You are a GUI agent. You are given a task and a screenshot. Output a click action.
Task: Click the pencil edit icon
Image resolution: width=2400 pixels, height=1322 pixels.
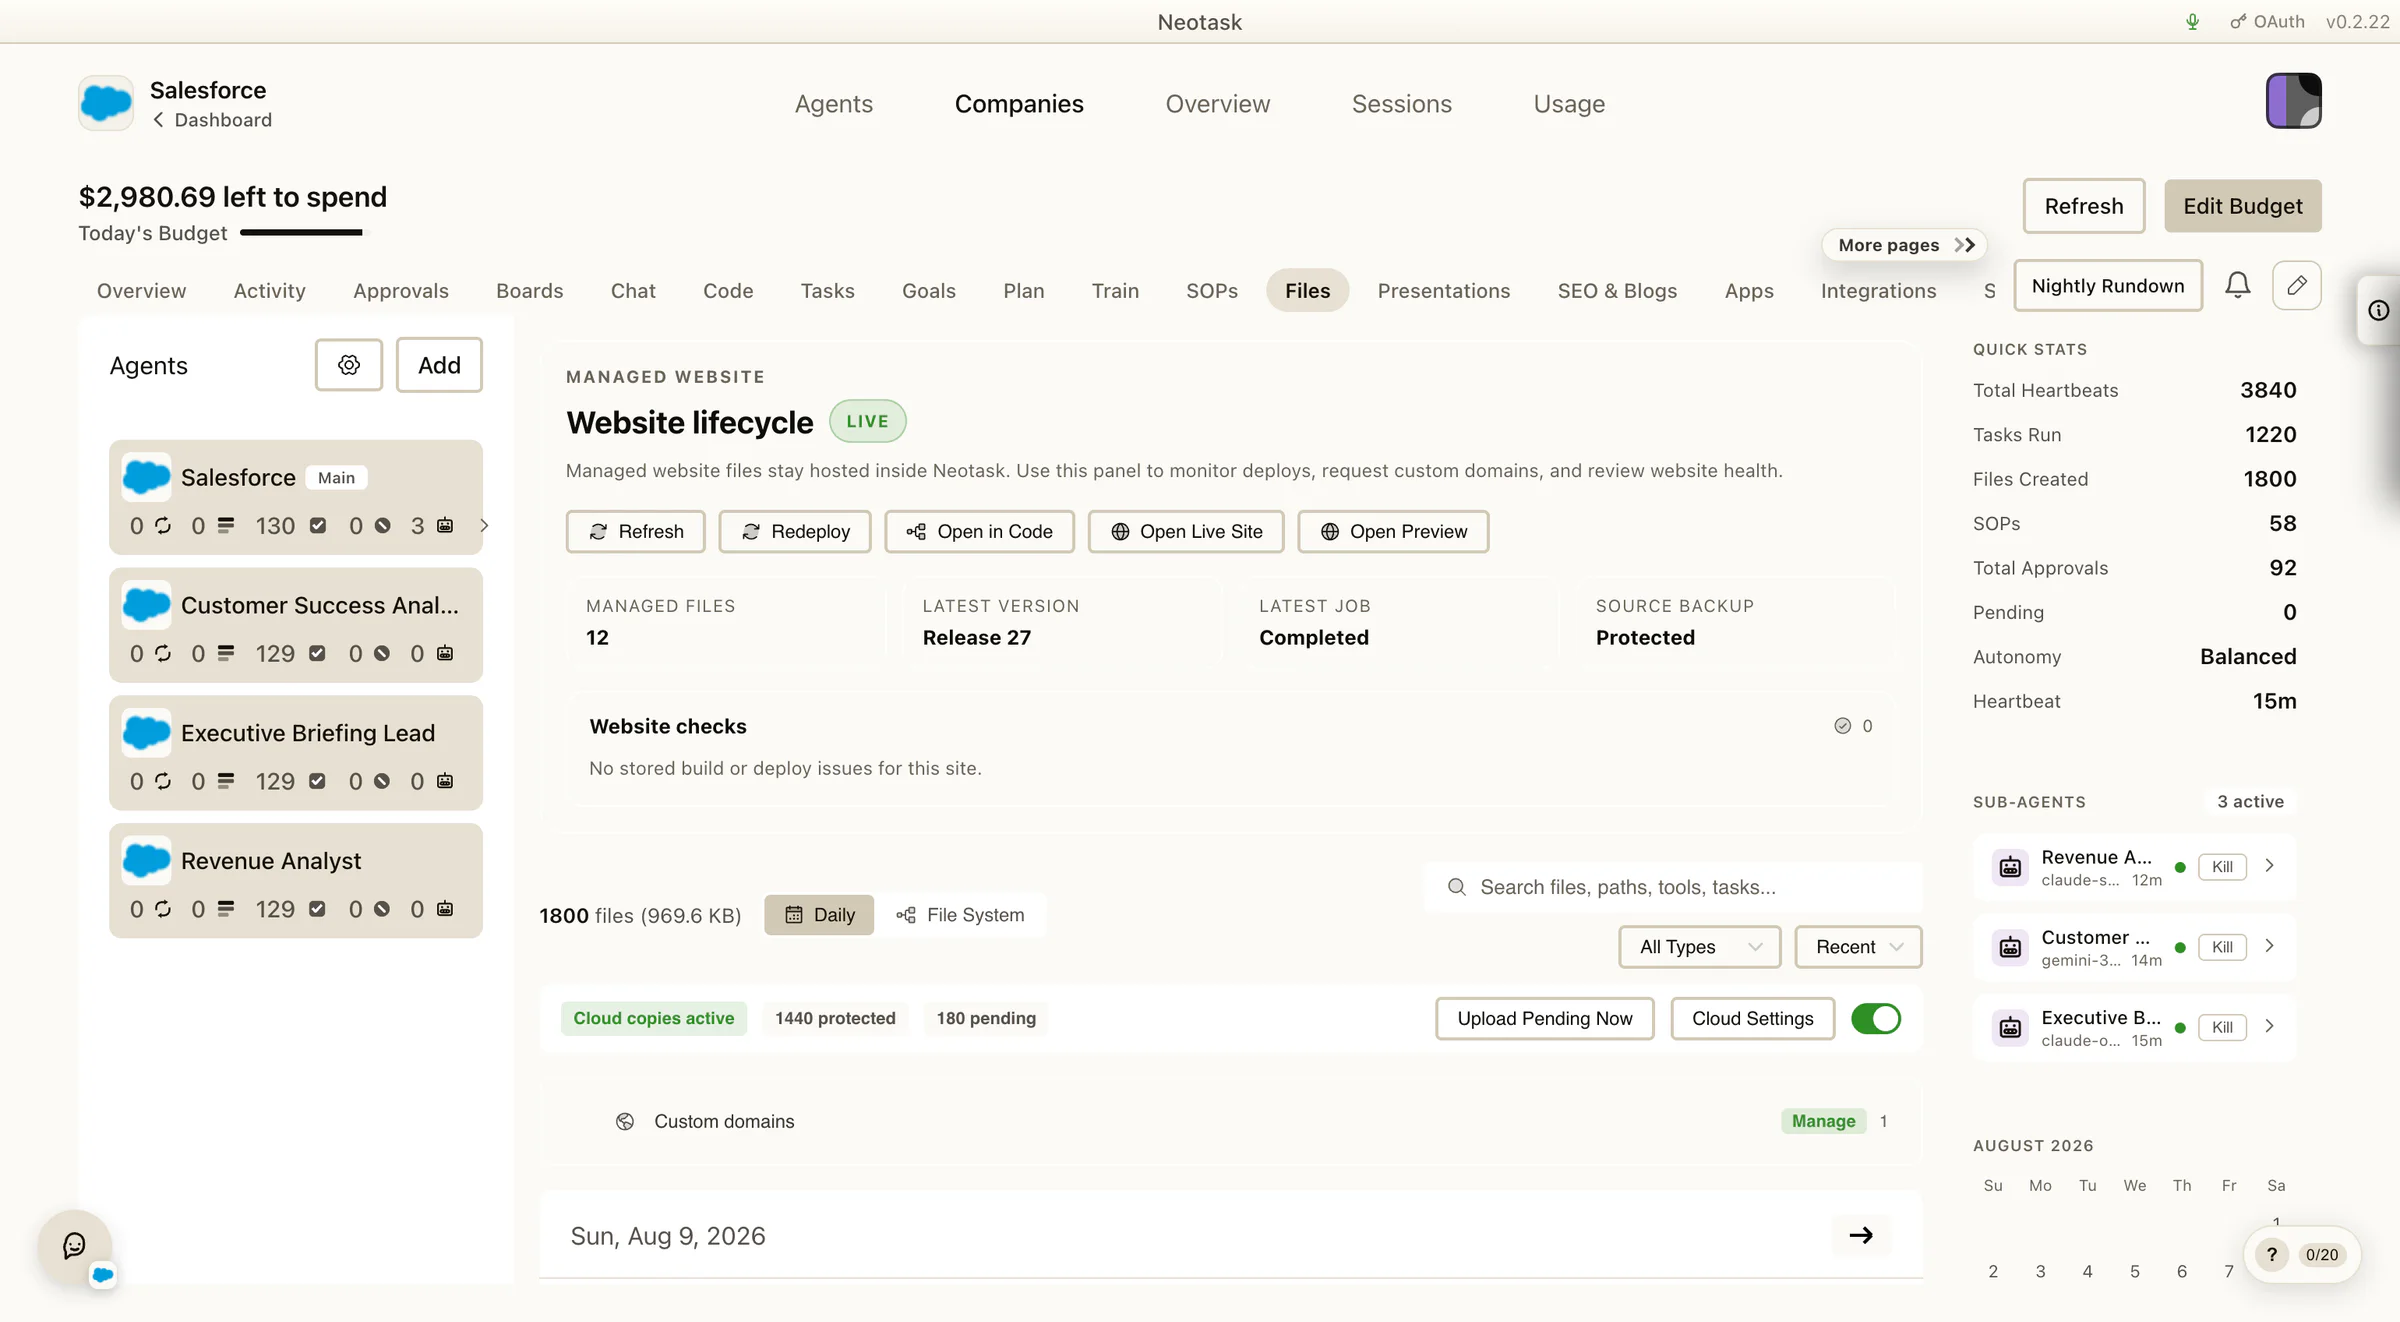2297,286
